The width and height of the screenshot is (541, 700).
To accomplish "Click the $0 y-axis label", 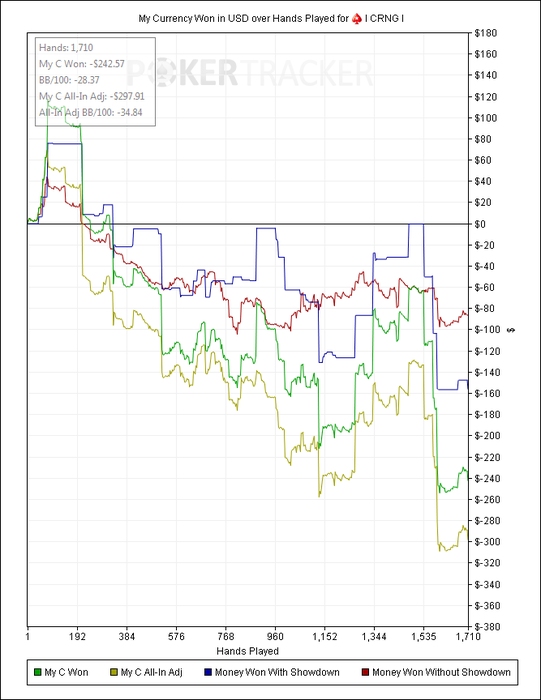I will point(480,224).
